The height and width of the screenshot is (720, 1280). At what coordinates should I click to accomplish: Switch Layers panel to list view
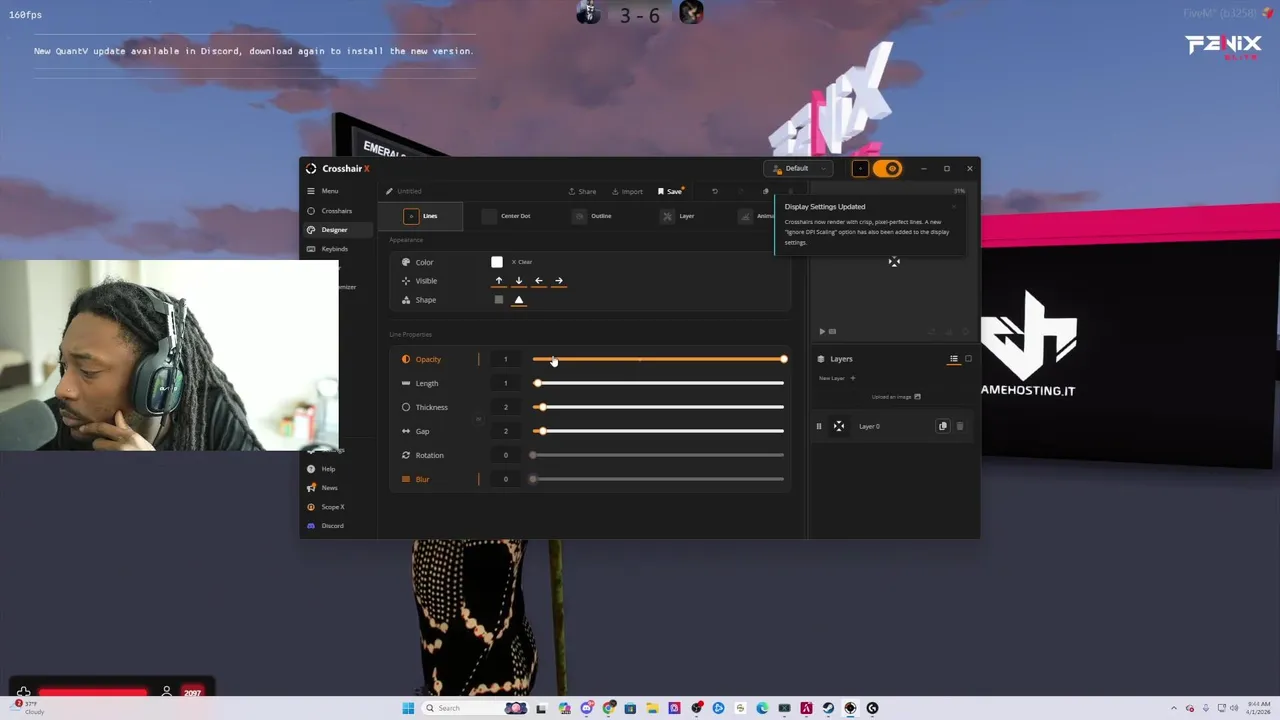(x=954, y=359)
